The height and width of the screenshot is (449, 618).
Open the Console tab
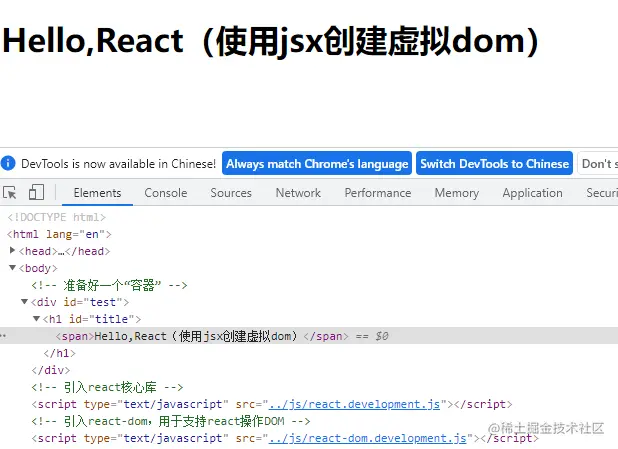[166, 193]
